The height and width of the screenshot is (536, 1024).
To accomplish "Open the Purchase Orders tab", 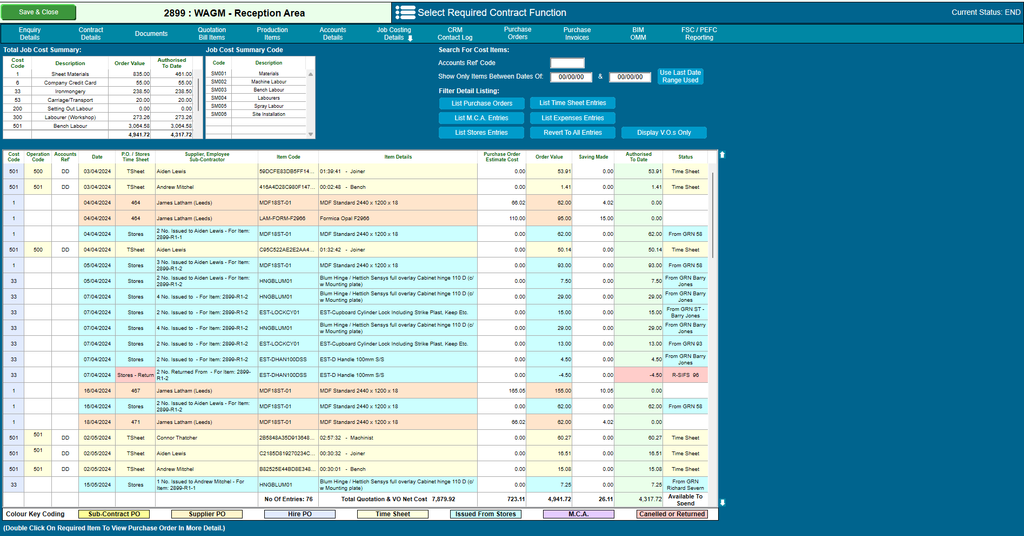I will click(x=517, y=33).
